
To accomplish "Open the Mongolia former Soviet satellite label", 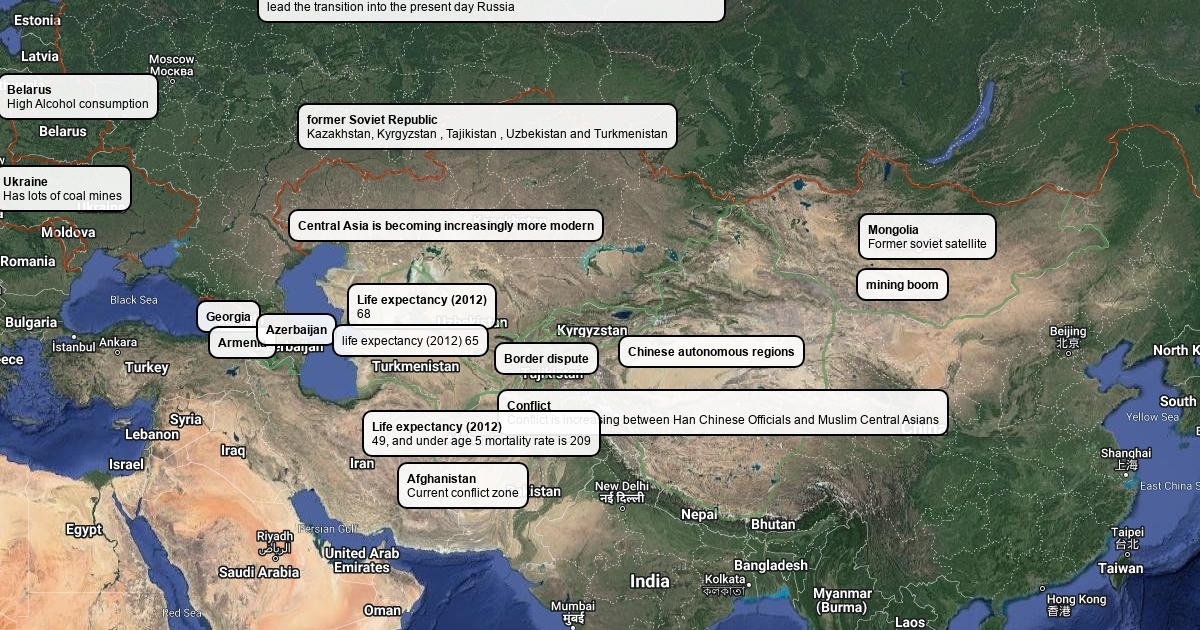I will point(927,237).
